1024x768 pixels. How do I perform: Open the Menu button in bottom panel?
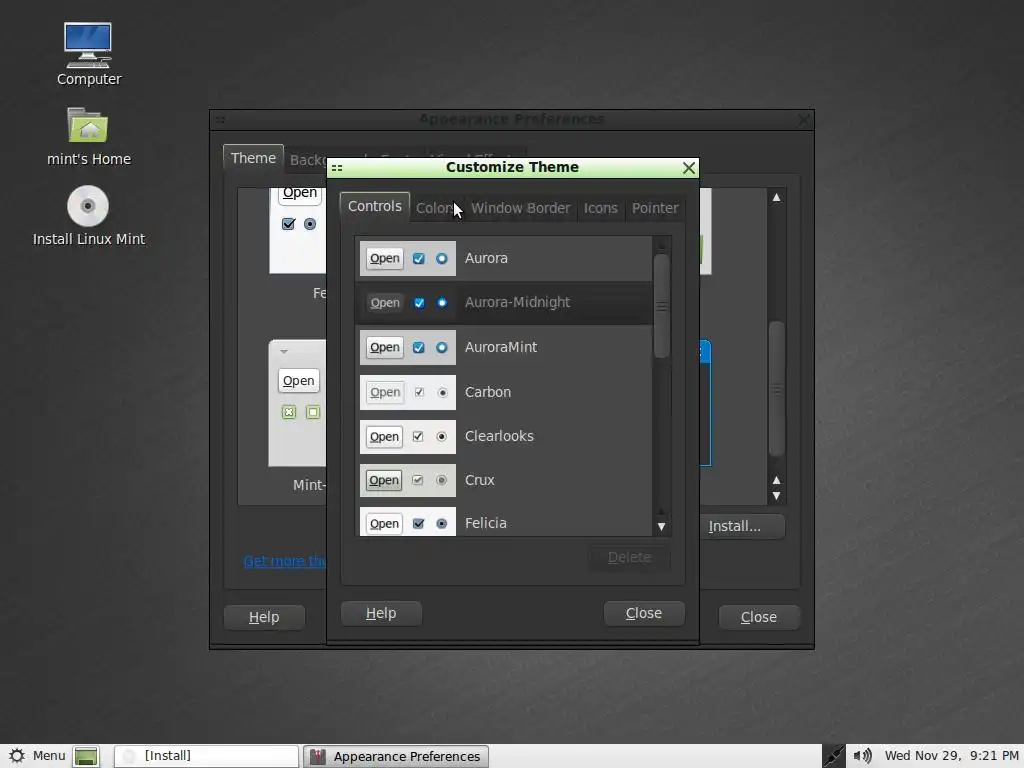pyautogui.click(x=38, y=756)
